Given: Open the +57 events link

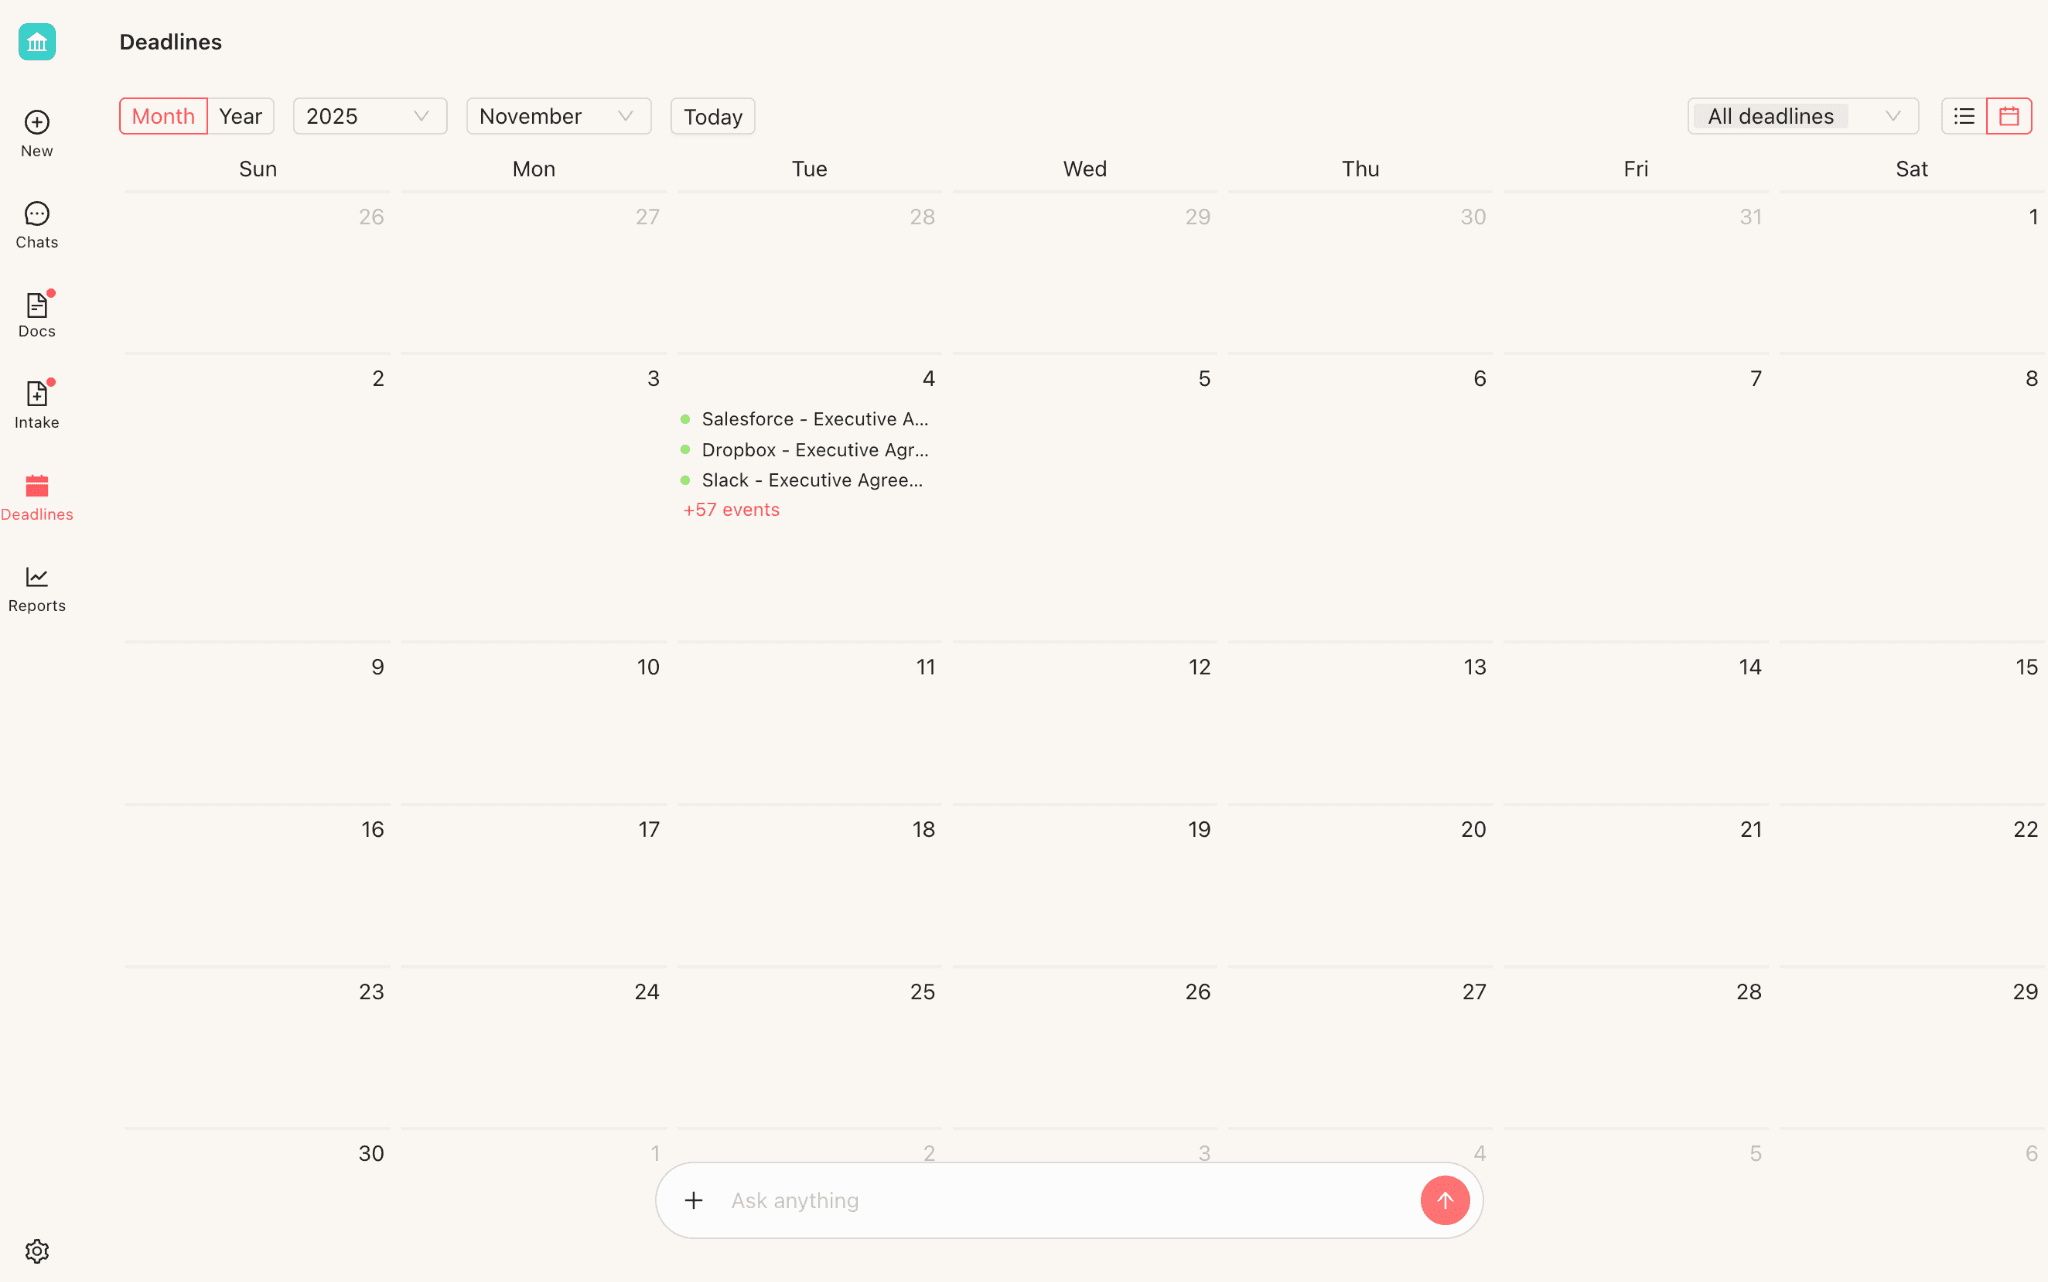Looking at the screenshot, I should 731,510.
